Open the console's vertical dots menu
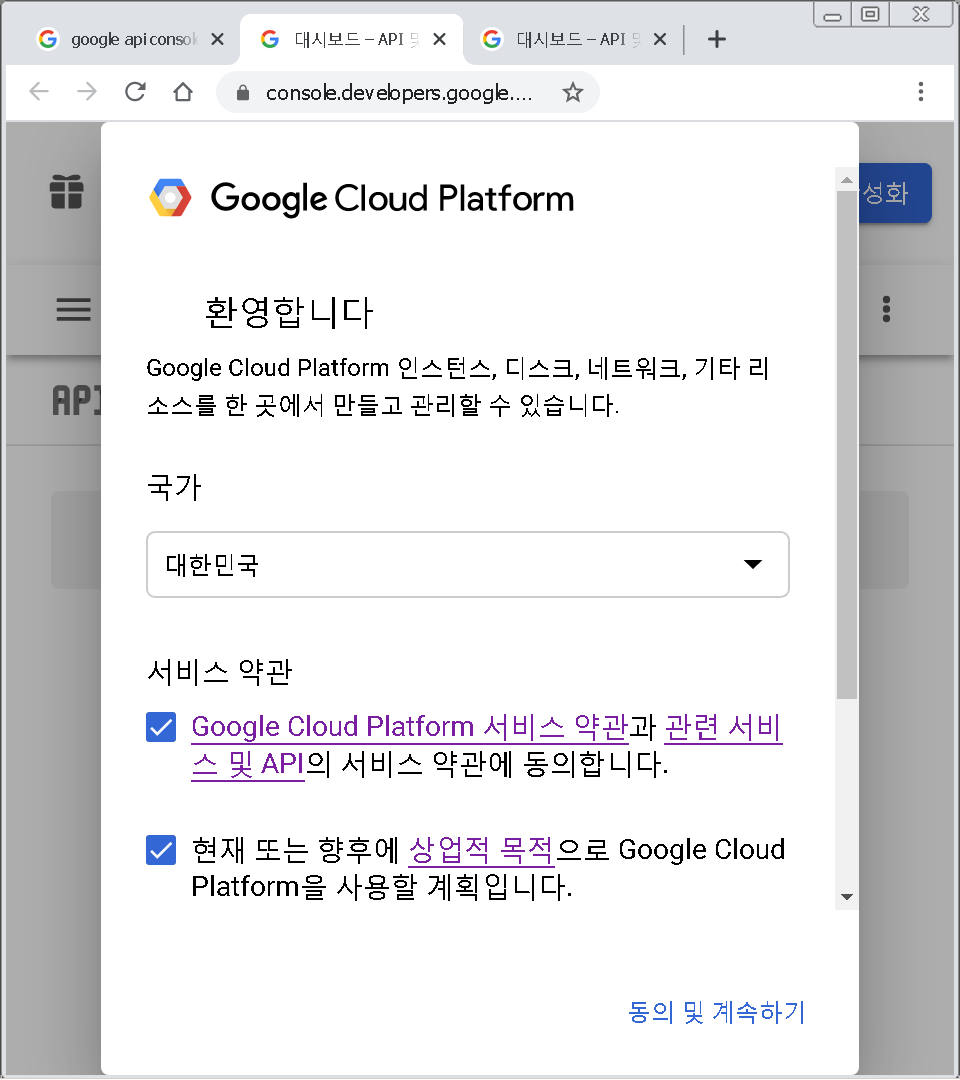Viewport: 960px width, 1080px height. point(886,309)
